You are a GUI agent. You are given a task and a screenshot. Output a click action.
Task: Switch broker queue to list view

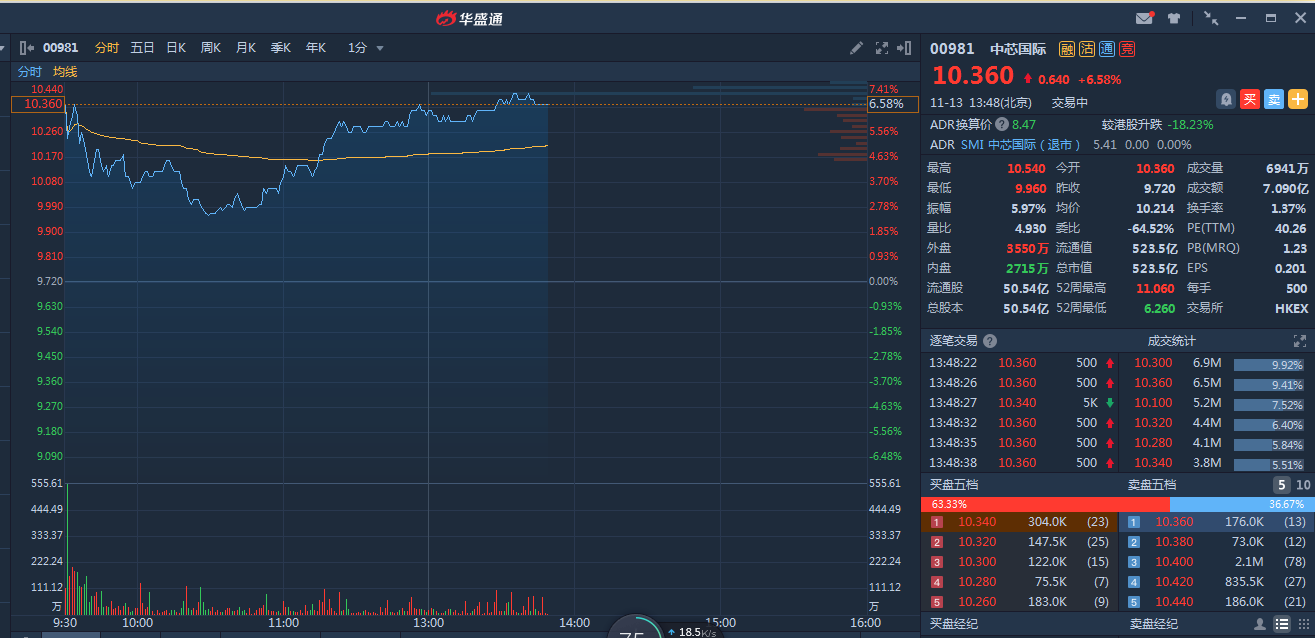[x=1282, y=624]
